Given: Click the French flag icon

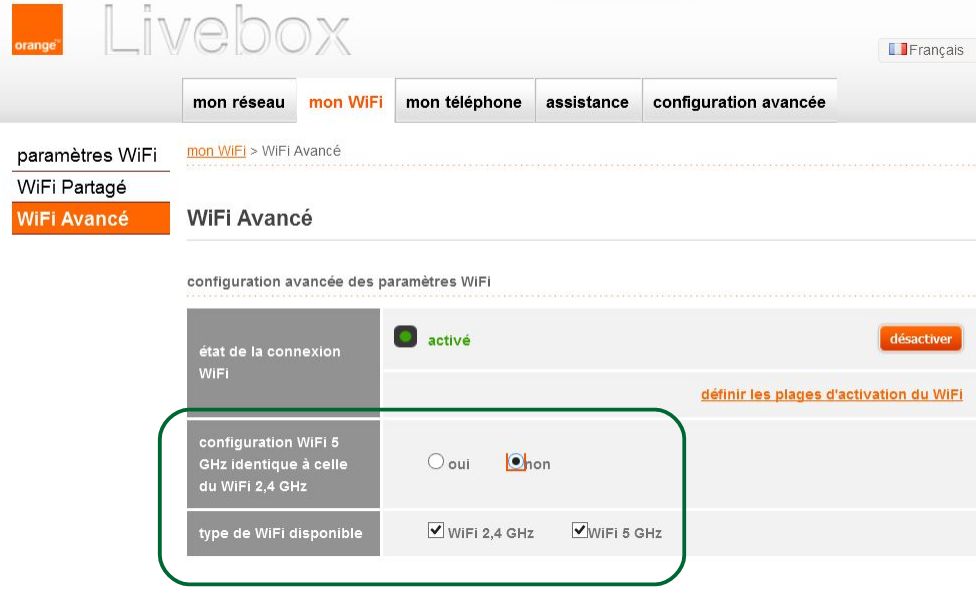Looking at the screenshot, I should pos(898,49).
